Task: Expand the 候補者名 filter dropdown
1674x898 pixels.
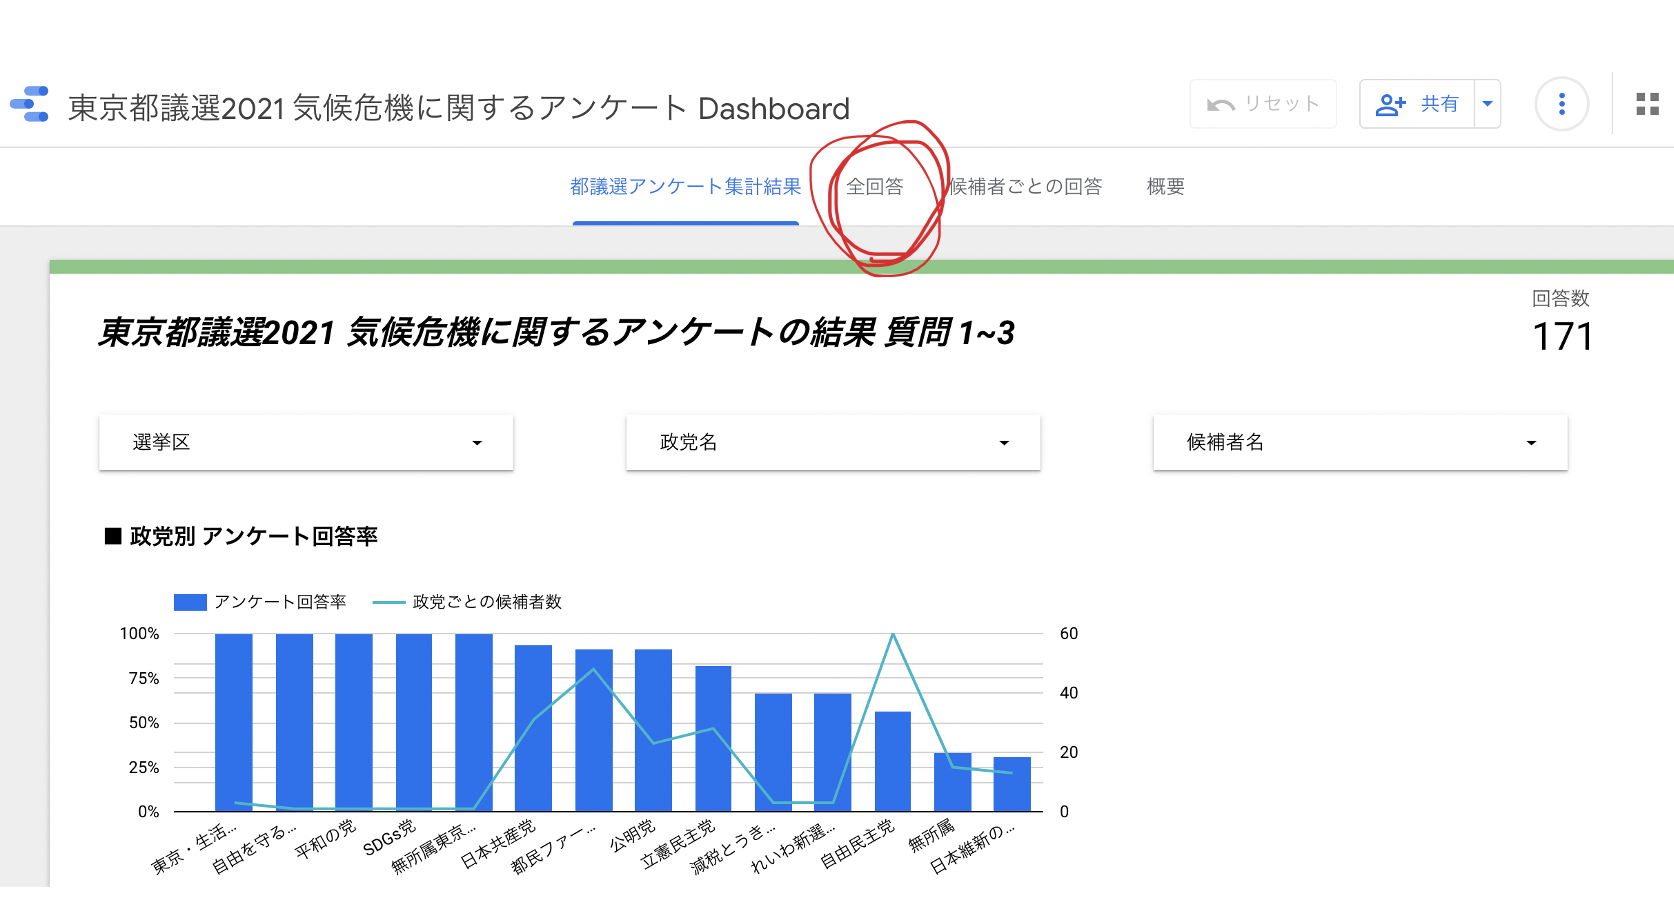Action: pyautogui.click(x=1360, y=442)
